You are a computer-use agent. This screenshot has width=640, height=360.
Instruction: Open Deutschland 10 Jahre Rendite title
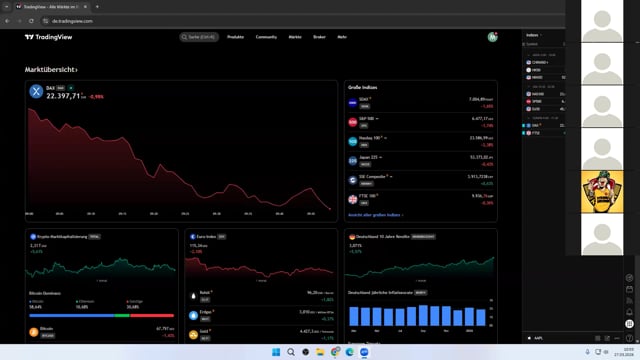383,237
